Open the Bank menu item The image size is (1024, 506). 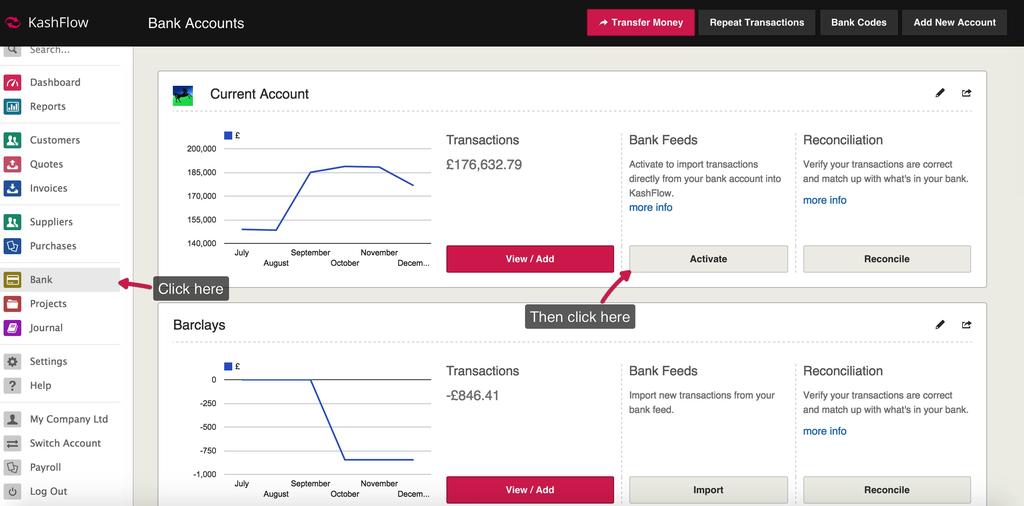pos(41,280)
